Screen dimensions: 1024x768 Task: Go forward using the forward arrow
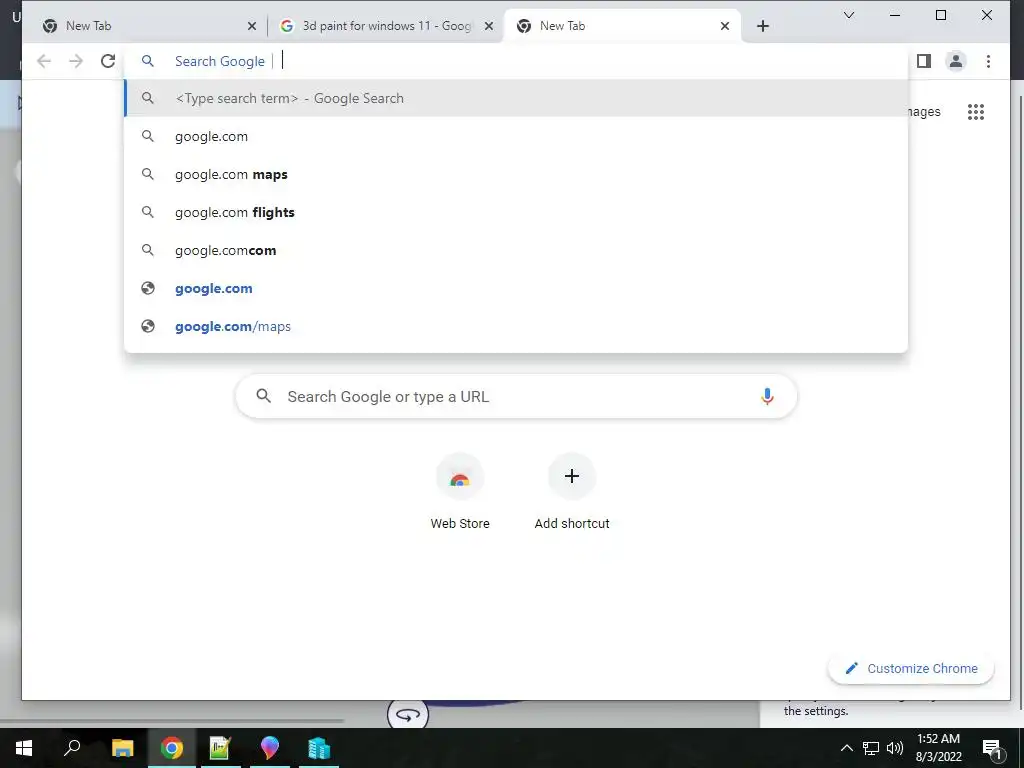(76, 61)
